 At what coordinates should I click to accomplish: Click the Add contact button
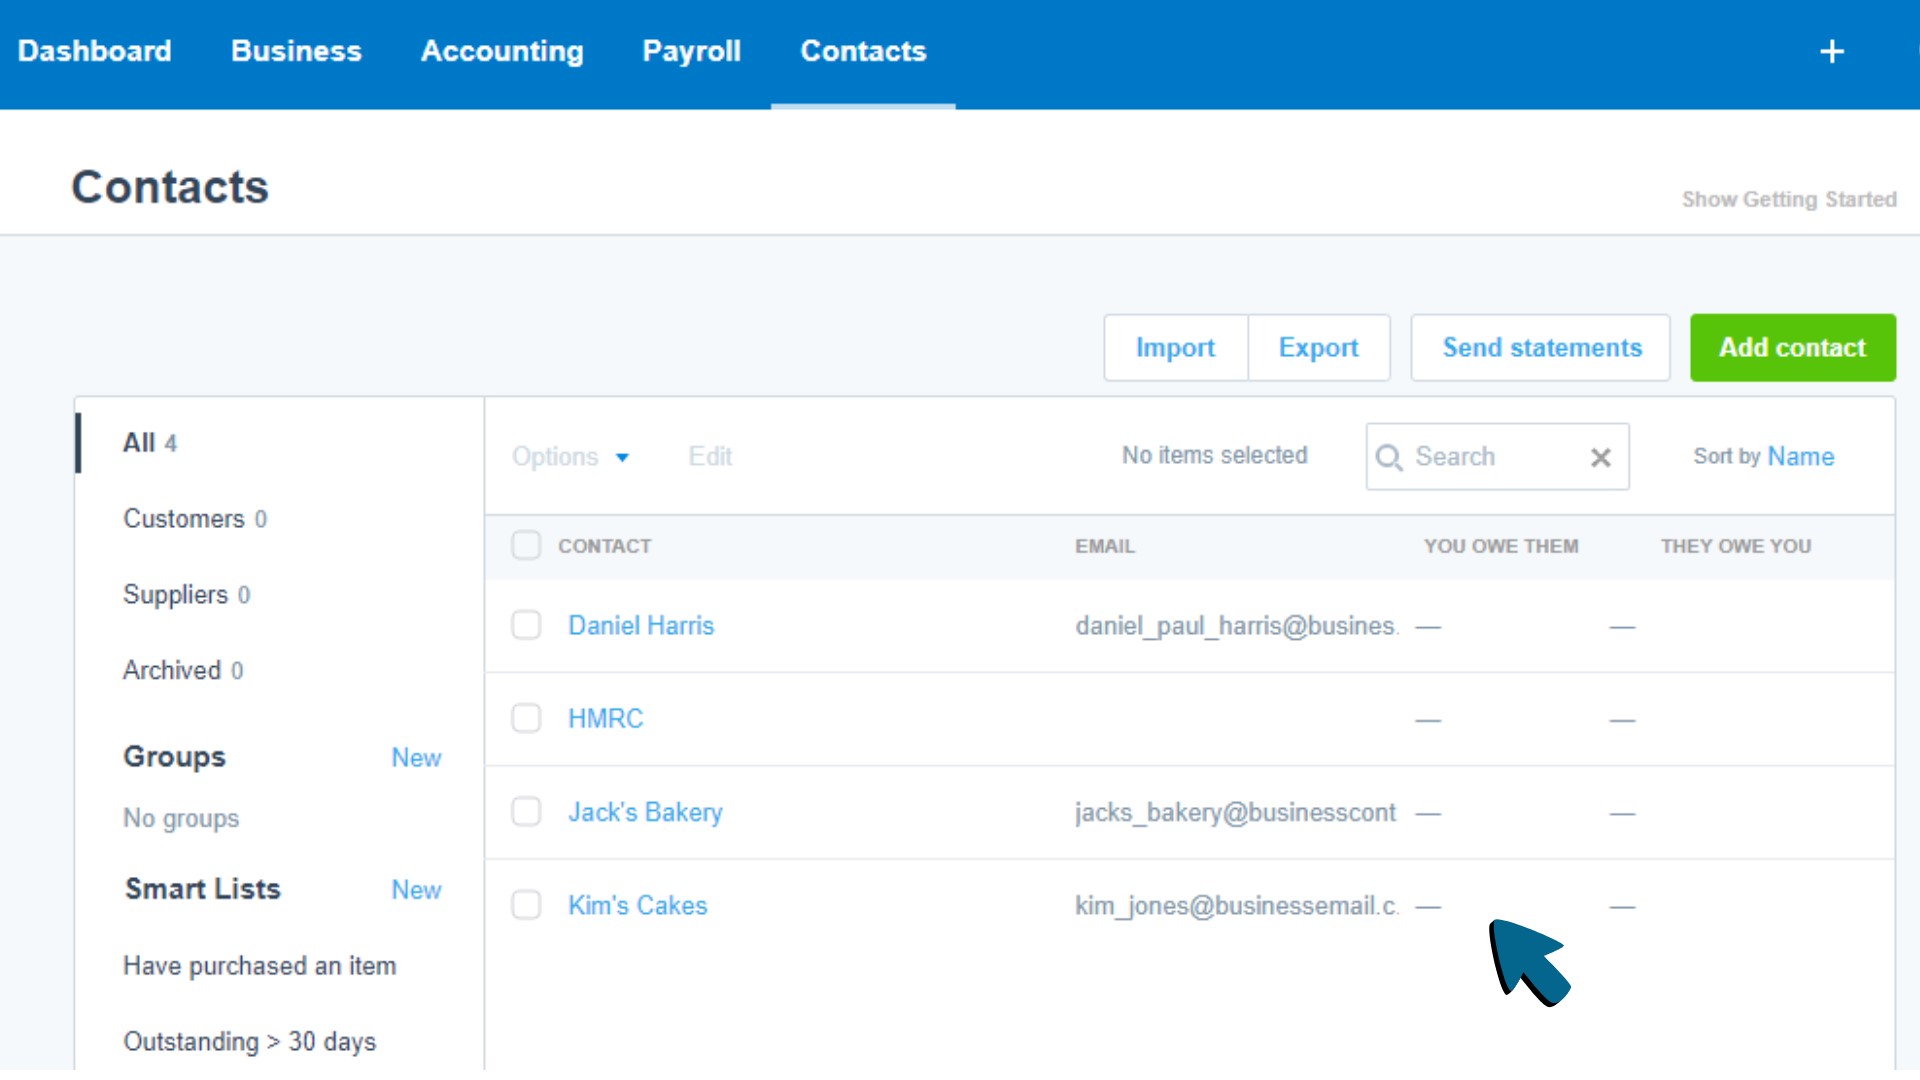coord(1792,347)
